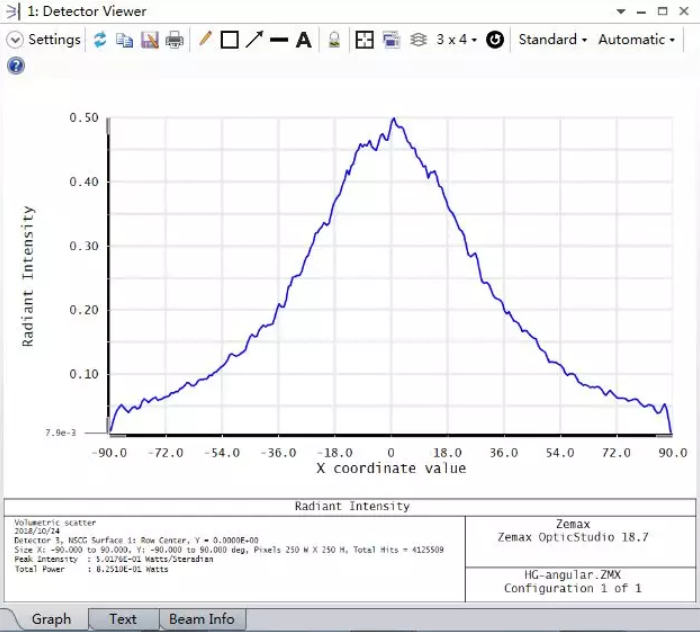Viewport: 700px width, 632px height.
Task: Select the text annotation tool
Action: coord(303,40)
